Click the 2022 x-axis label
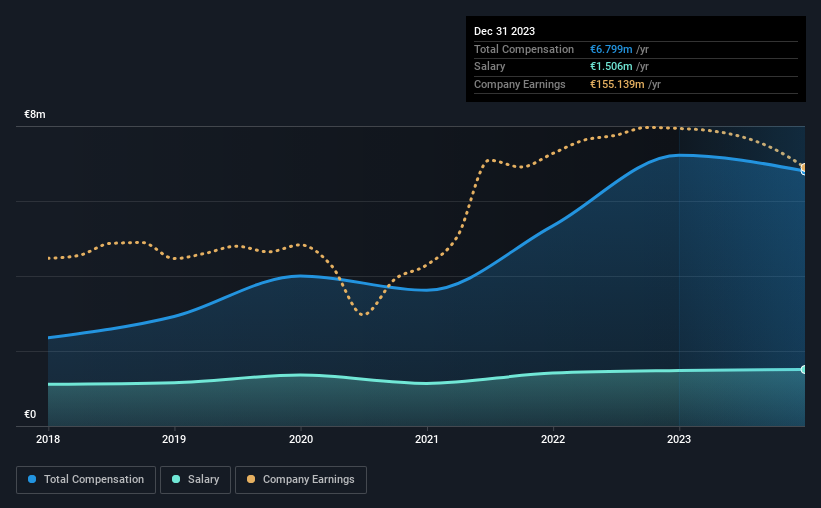This screenshot has width=821, height=508. point(553,439)
